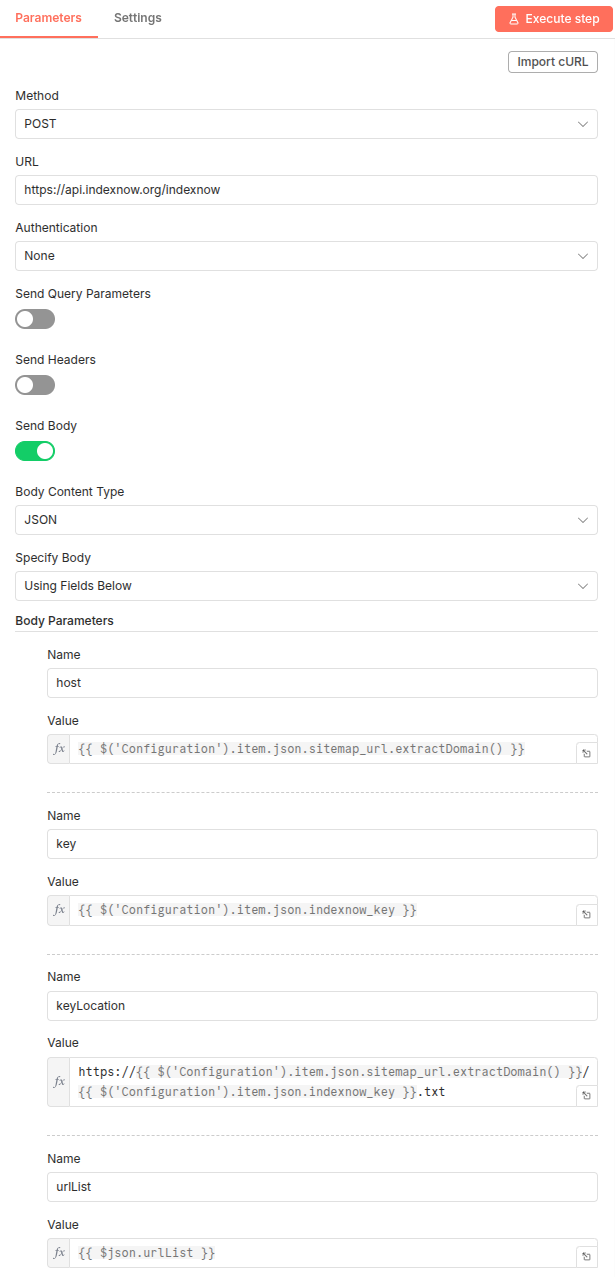
Task: Click the fx icon beside the key value
Action: coord(59,910)
